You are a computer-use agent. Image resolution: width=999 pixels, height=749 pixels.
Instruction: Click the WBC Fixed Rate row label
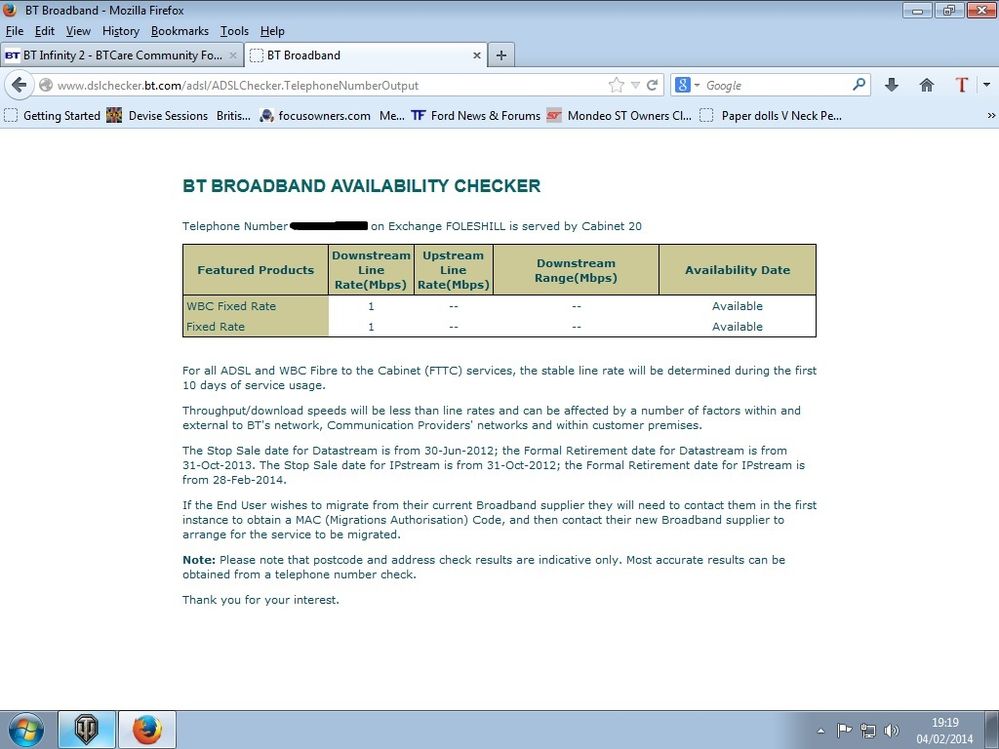tap(231, 306)
